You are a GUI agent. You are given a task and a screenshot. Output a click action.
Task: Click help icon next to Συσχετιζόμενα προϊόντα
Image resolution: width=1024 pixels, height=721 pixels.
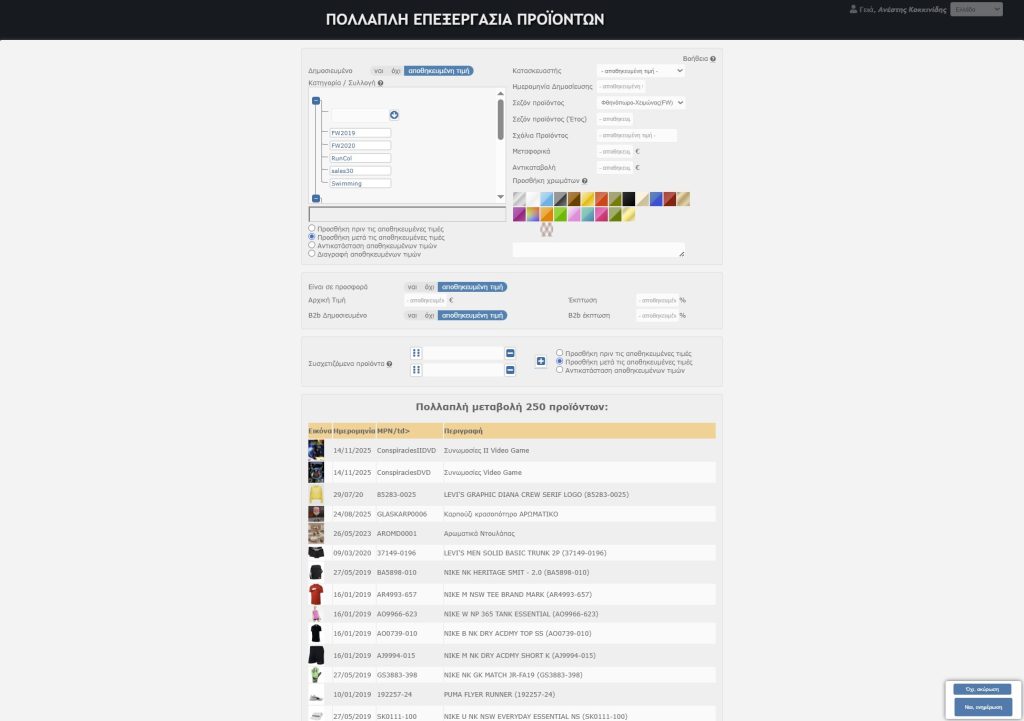pos(389,364)
